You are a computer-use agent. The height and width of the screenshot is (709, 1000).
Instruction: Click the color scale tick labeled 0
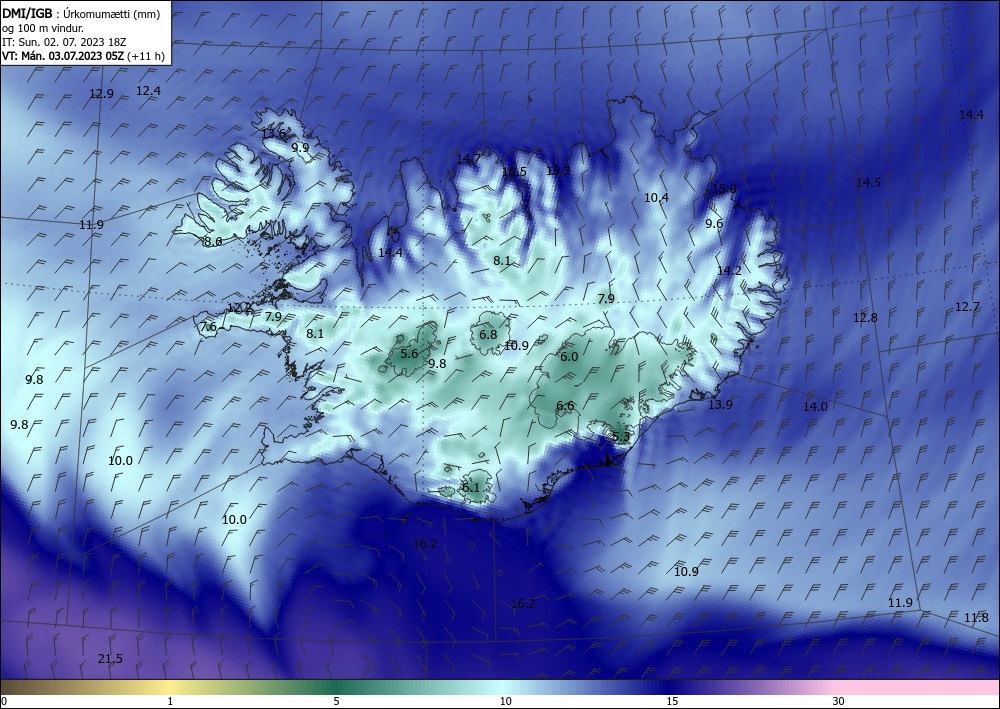pyautogui.click(x=4, y=701)
